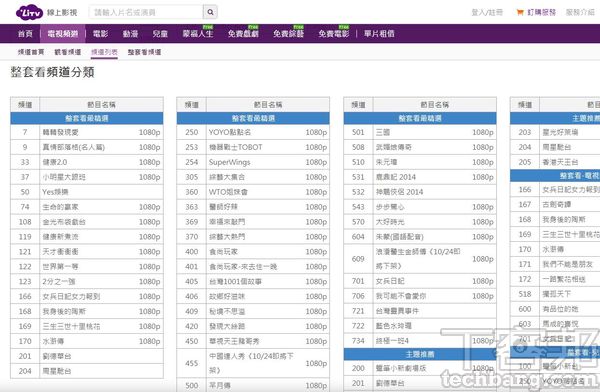Click channel 363 醫師好辣 entry

point(253,207)
